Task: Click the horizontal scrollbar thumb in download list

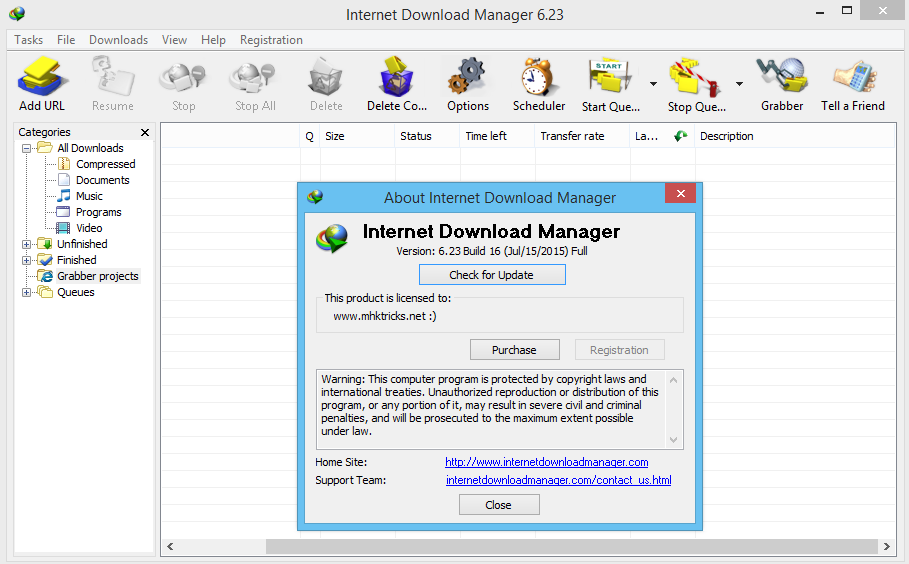Action: click(572, 546)
